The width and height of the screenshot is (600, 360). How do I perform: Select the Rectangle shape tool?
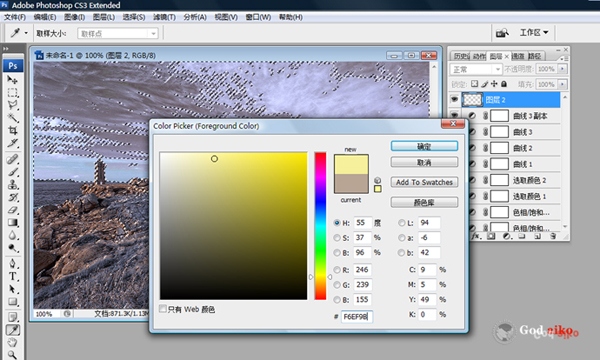click(x=13, y=301)
